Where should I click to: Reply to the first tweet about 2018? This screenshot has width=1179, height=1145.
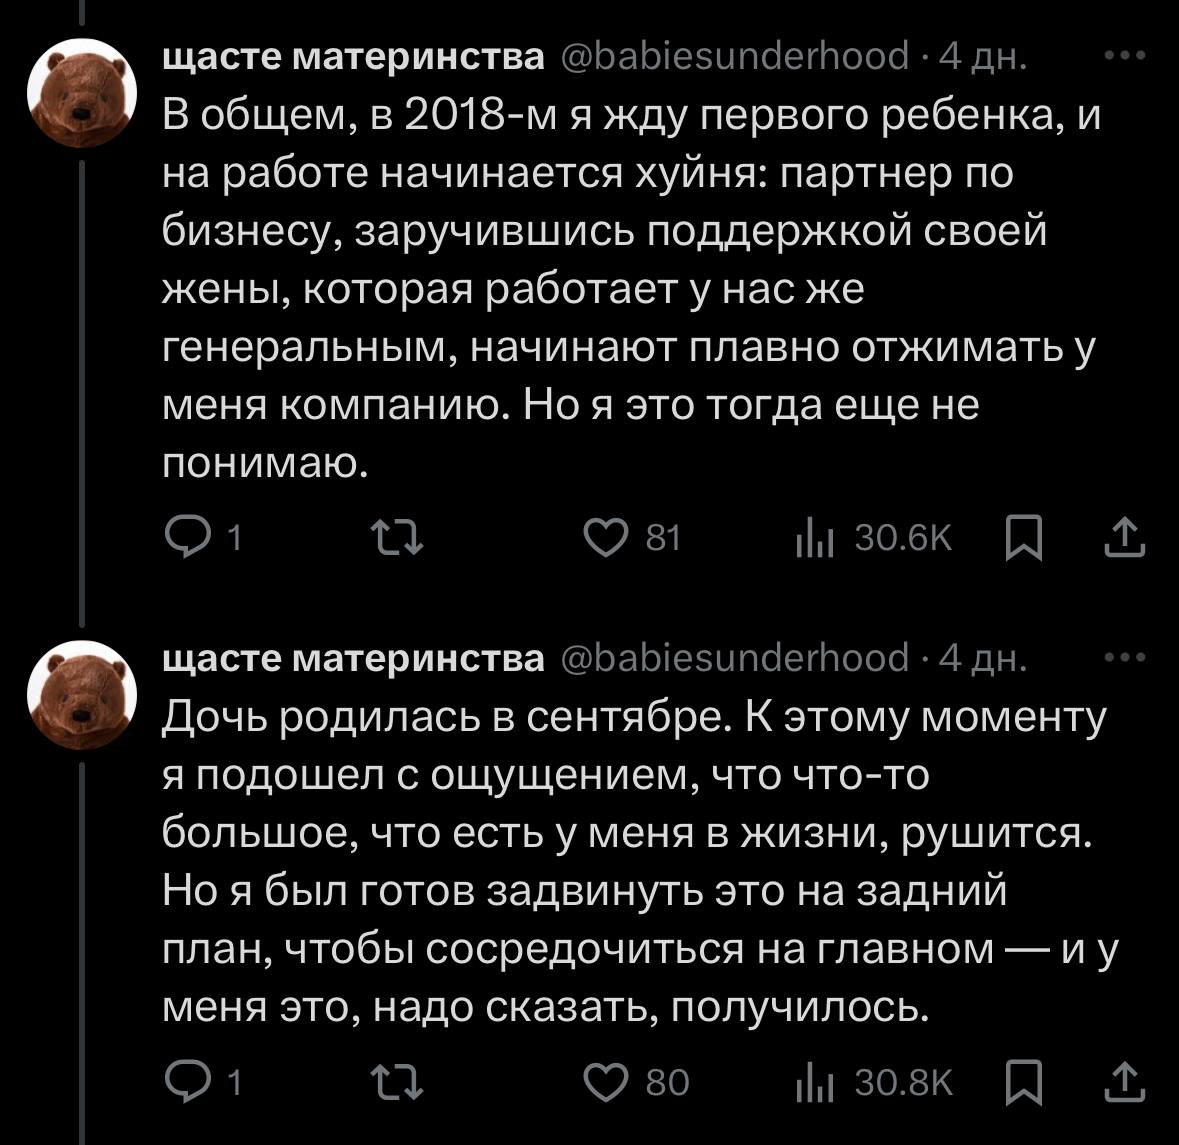(186, 538)
